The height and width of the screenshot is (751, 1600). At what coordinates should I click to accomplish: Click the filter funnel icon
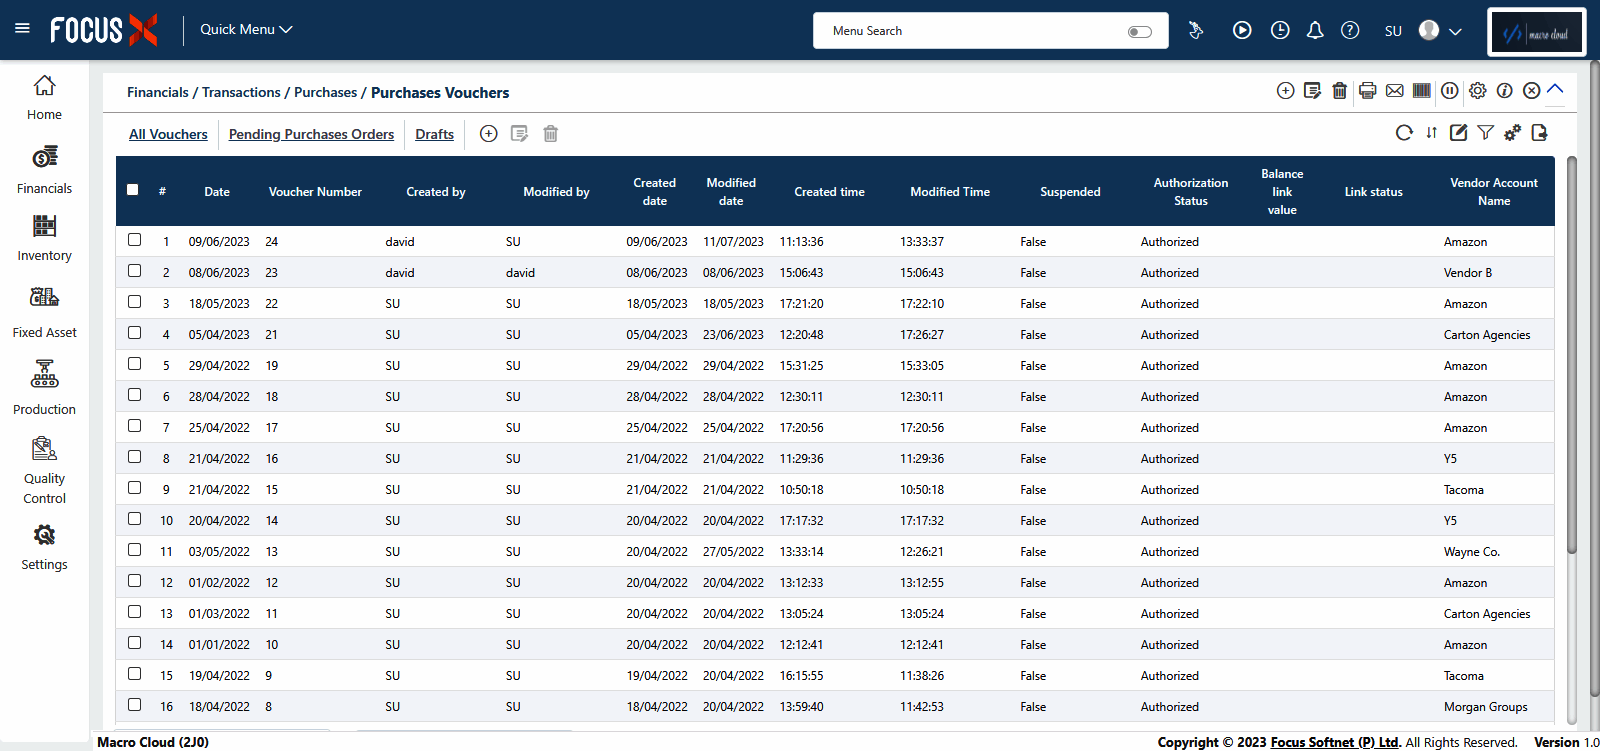[1485, 133]
